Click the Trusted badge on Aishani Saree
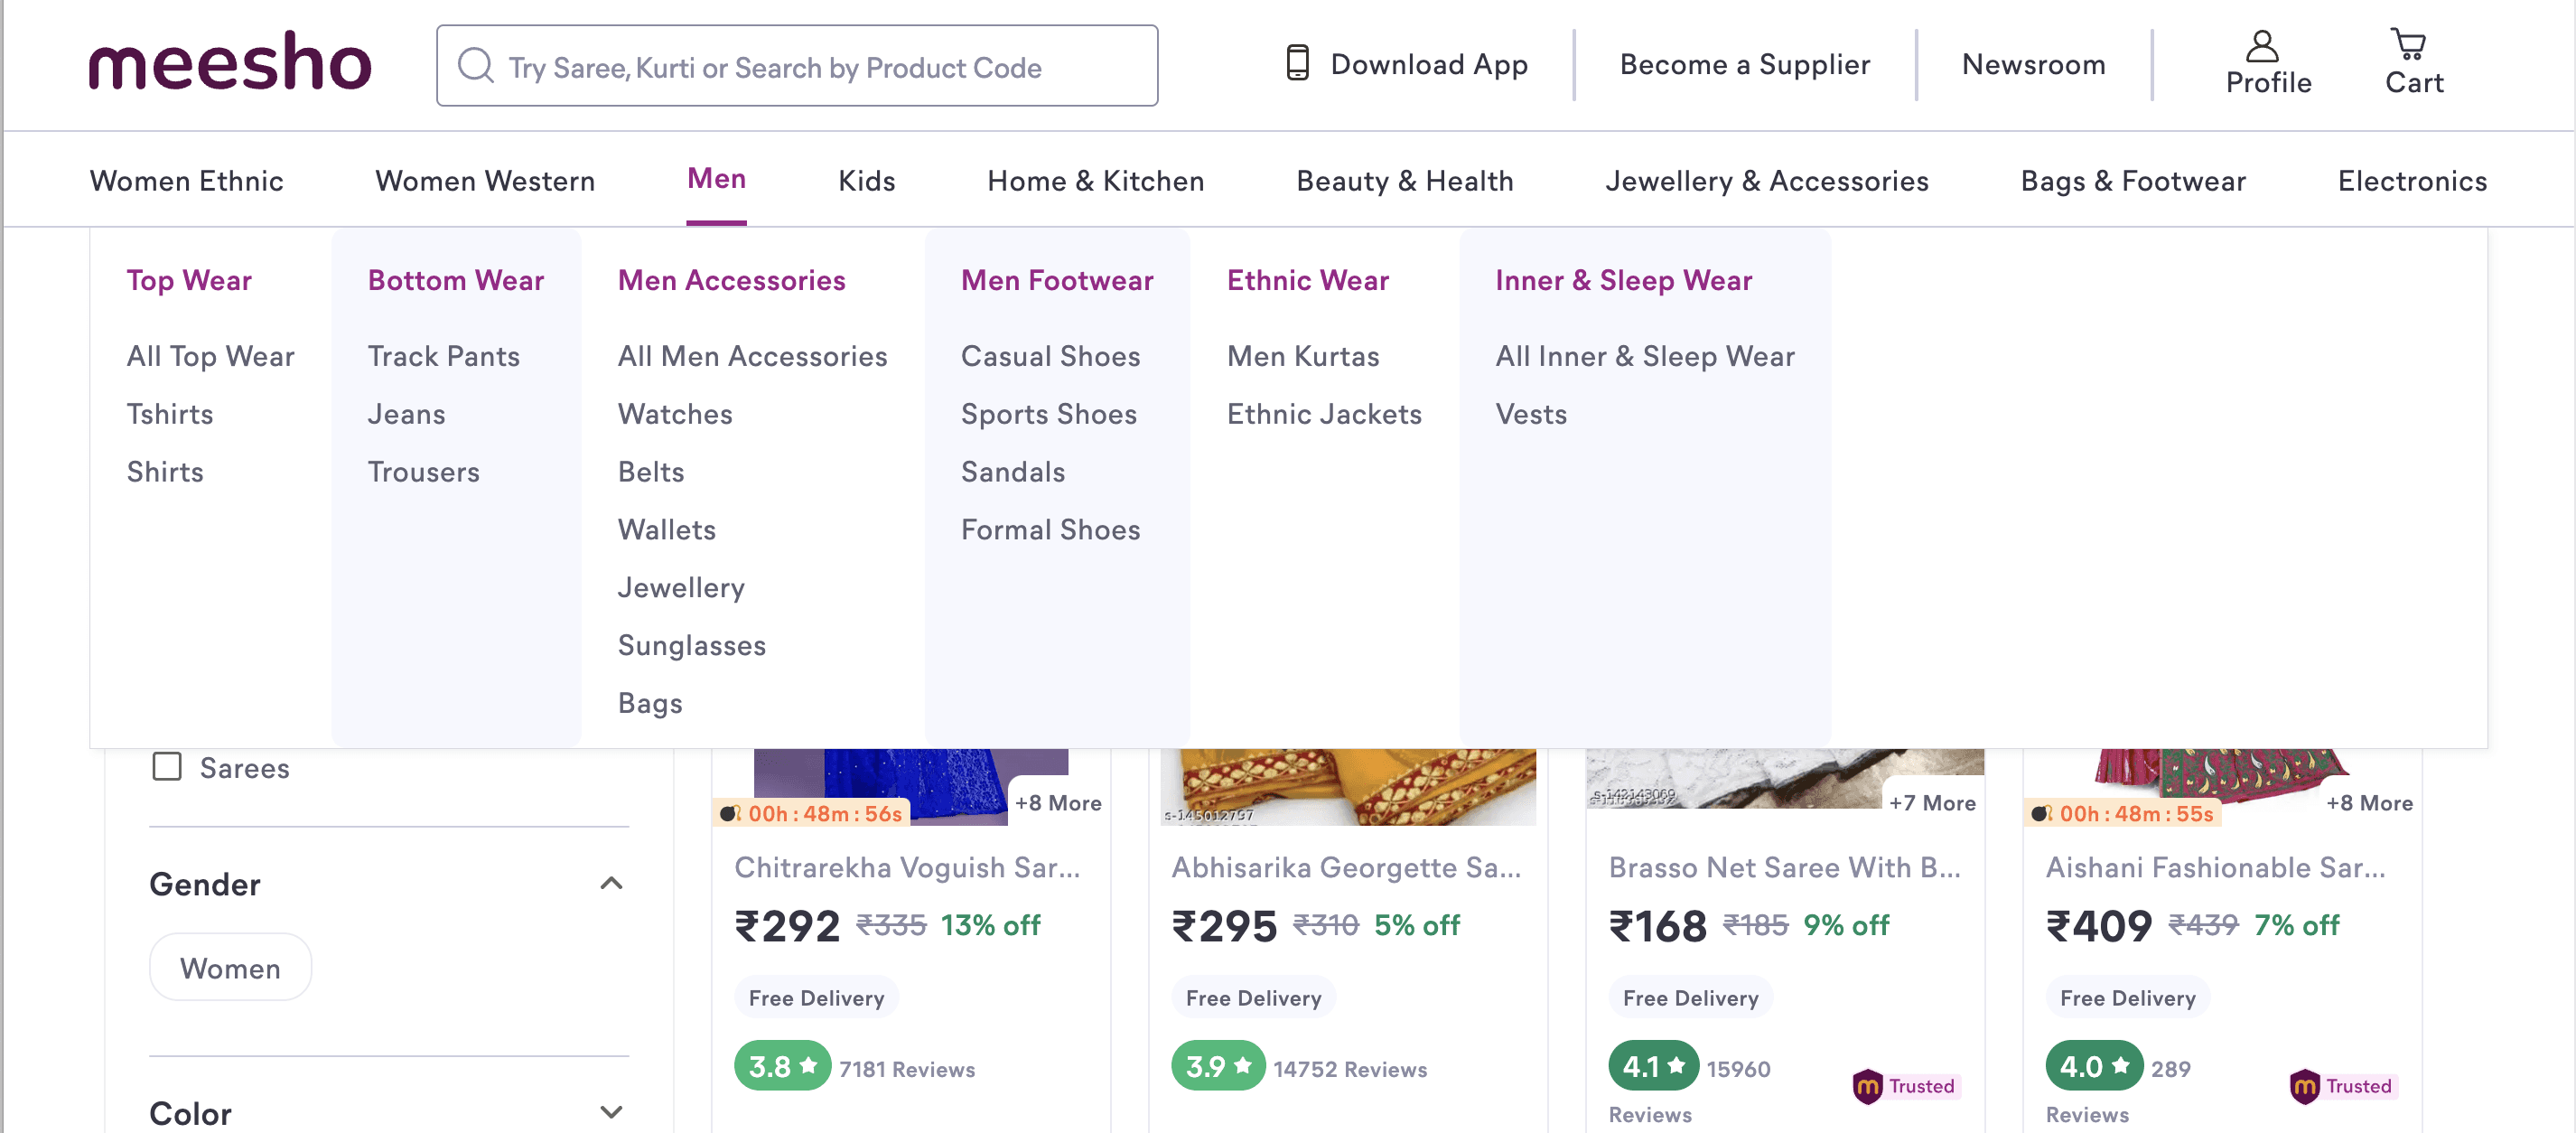 (x=2342, y=1086)
